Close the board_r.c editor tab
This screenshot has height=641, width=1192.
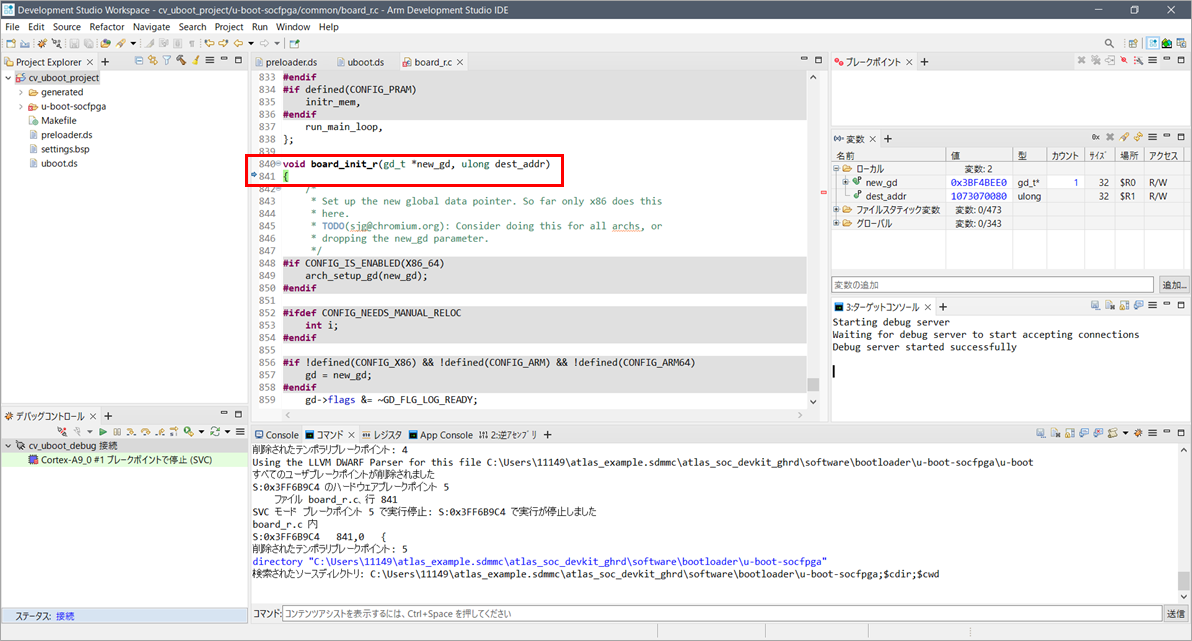460,62
